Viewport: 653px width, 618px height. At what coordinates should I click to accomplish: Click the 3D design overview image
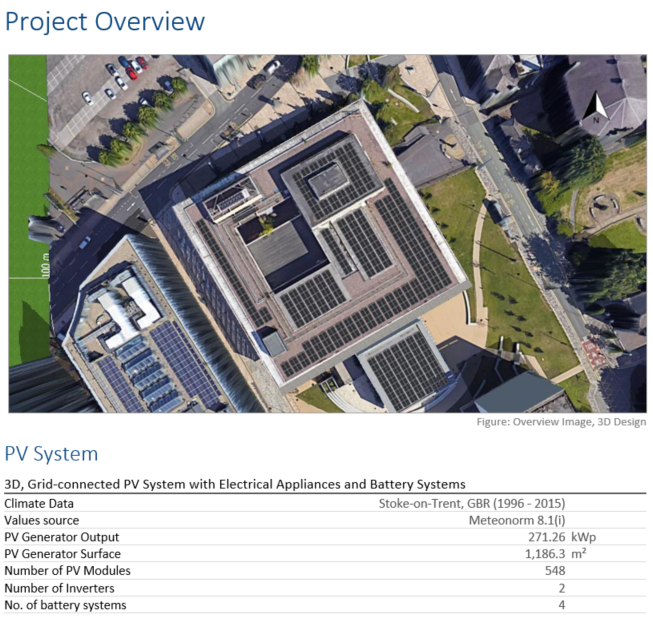(x=327, y=234)
